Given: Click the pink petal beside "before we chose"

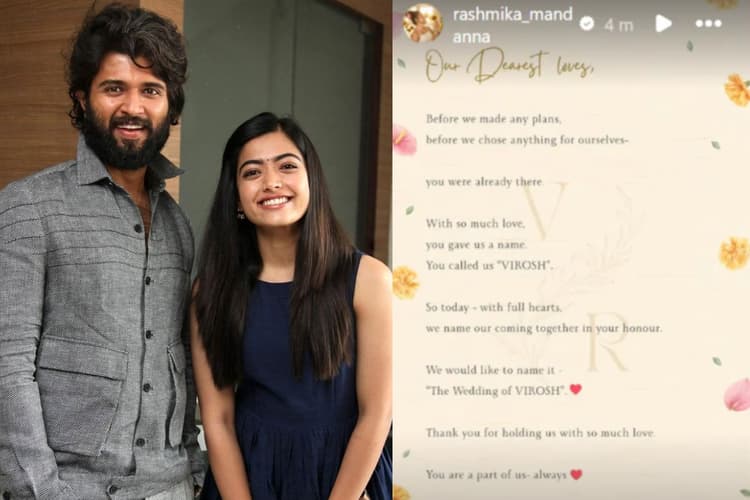Looking at the screenshot, I should (405, 140).
